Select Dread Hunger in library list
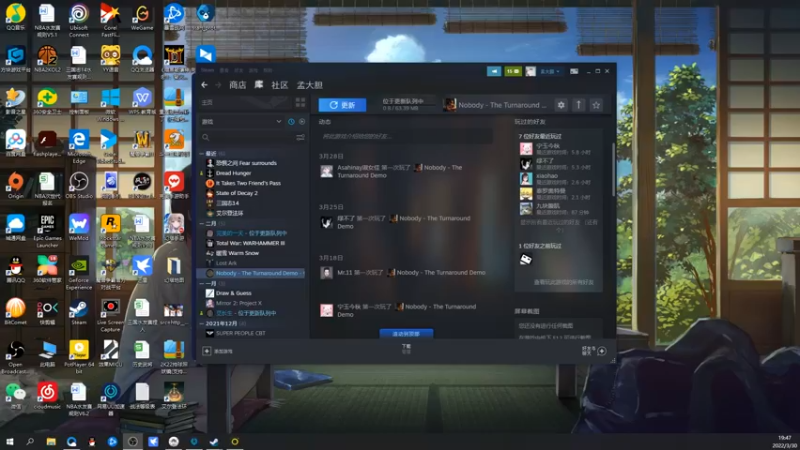The height and width of the screenshot is (450, 800). point(233,173)
